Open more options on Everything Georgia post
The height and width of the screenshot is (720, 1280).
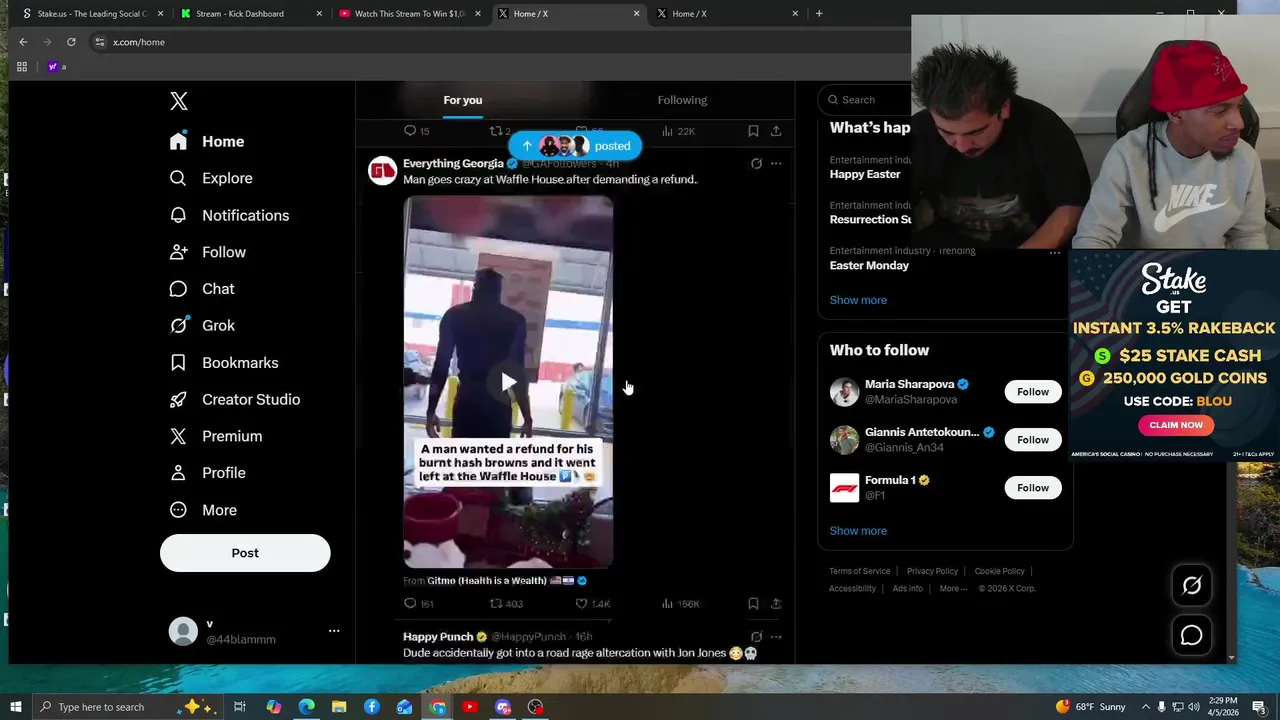[x=776, y=163]
